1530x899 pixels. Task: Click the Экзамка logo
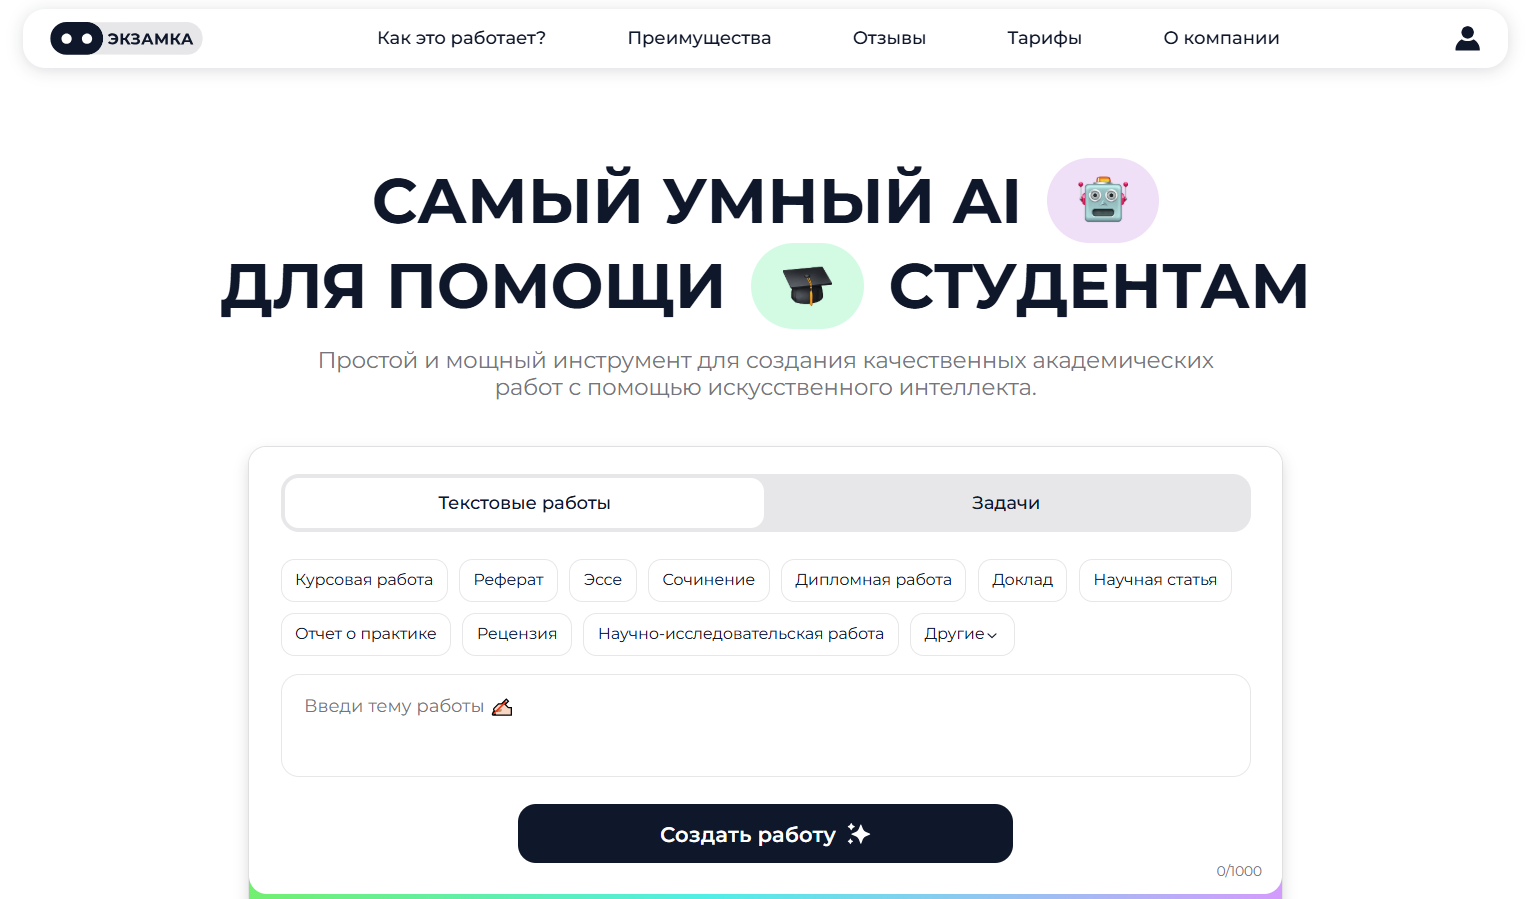pyautogui.click(x=126, y=38)
